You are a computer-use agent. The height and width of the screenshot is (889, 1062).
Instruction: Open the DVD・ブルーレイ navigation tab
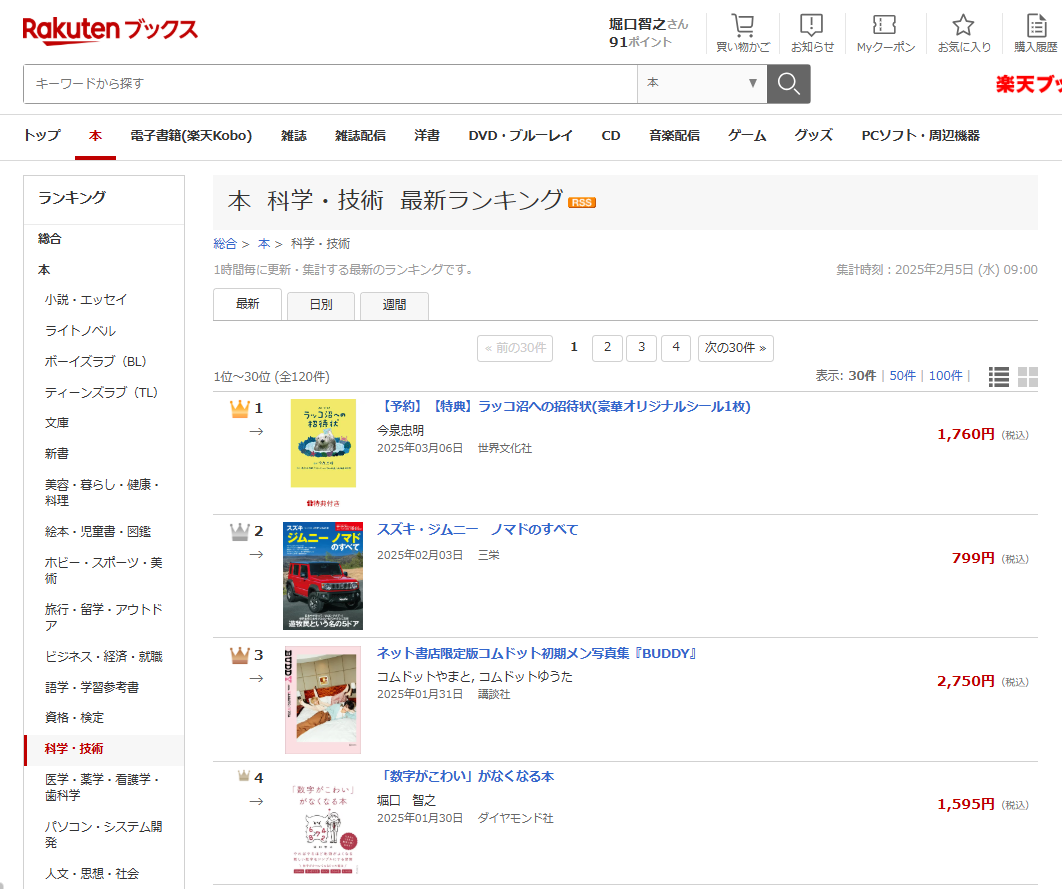point(521,135)
